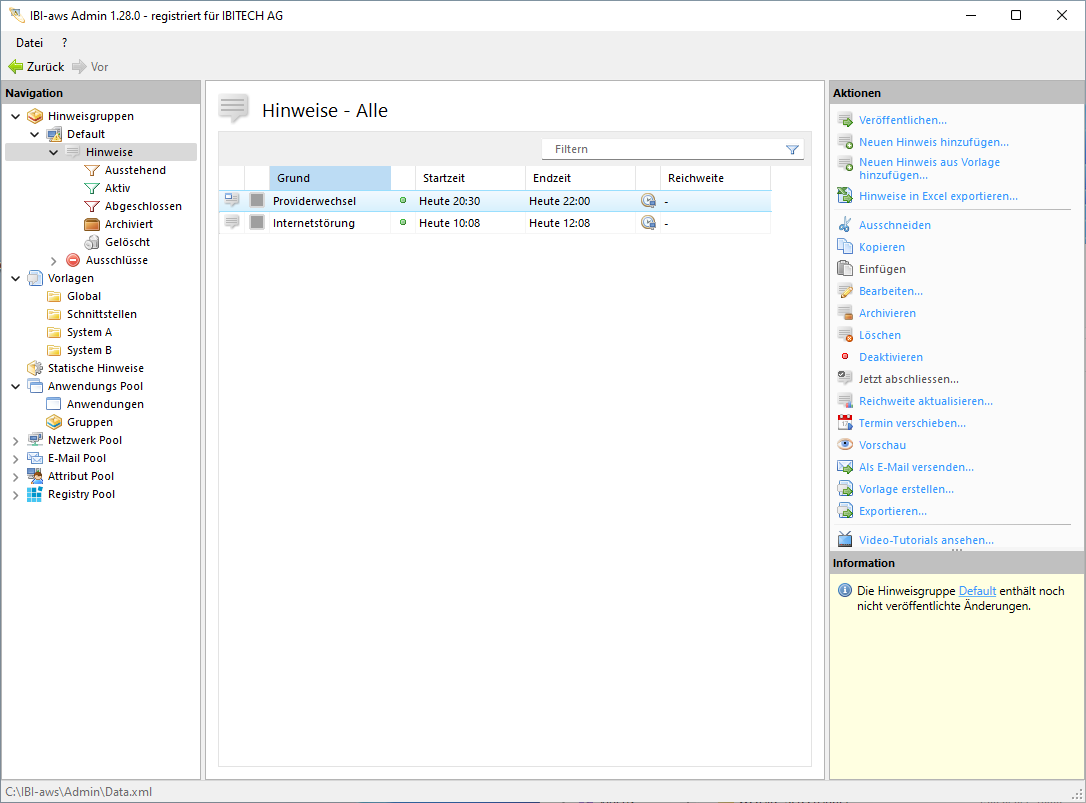Click the Ausschneiden scissors icon

[845, 225]
